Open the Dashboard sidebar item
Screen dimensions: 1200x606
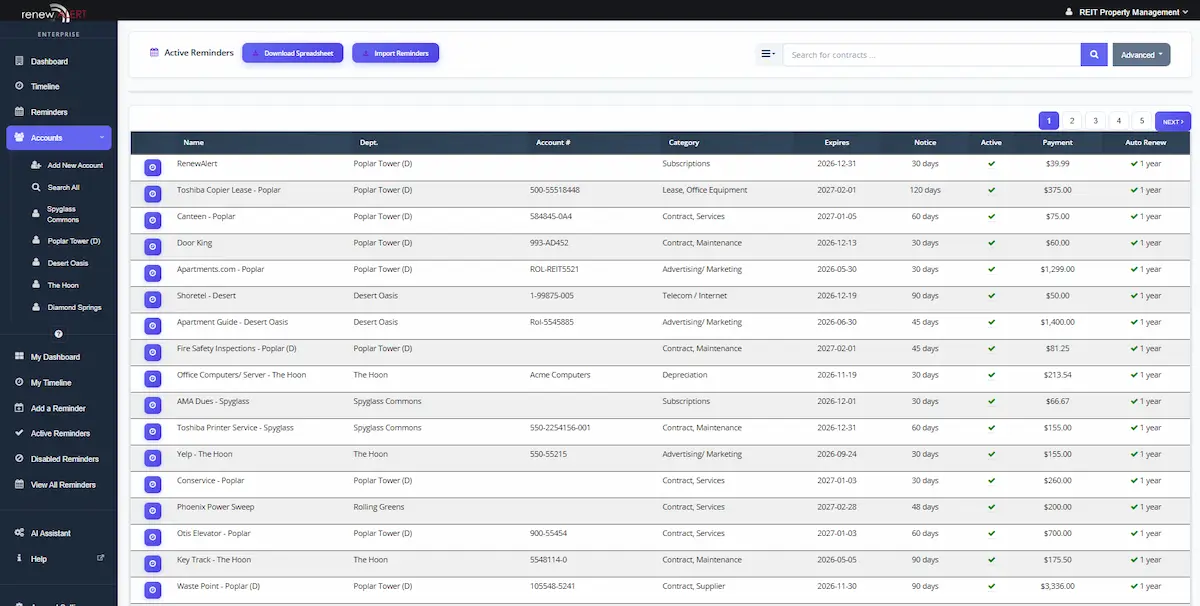(x=49, y=62)
